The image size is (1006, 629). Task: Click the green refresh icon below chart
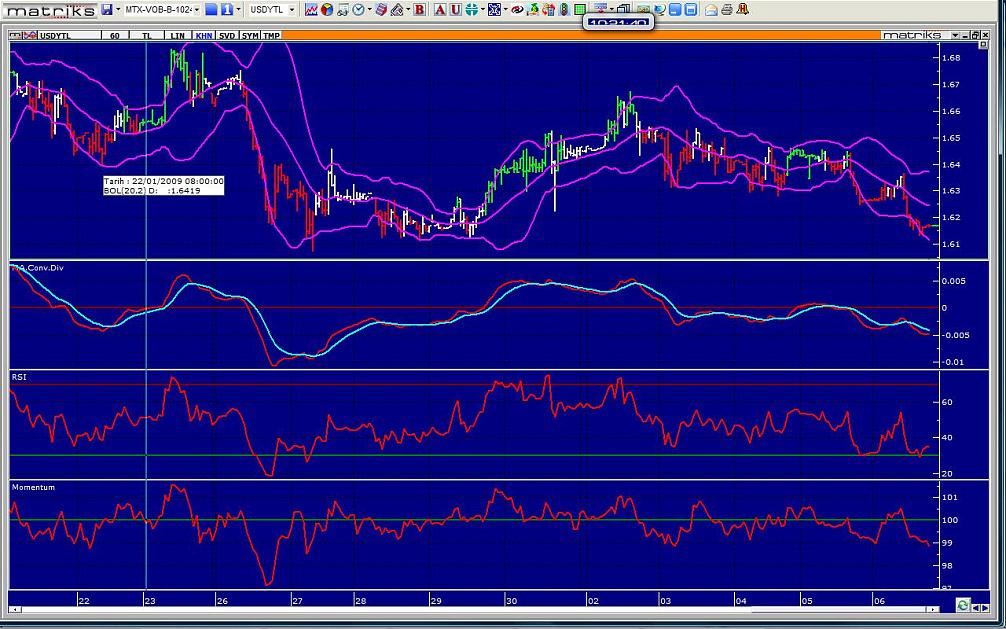(962, 605)
